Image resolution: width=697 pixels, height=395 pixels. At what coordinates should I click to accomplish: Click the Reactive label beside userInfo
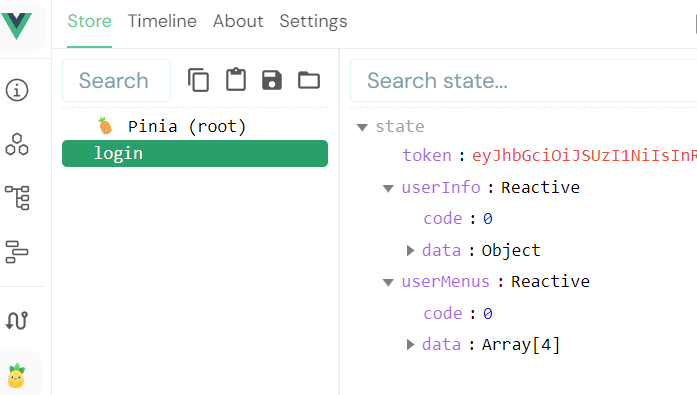click(x=541, y=188)
